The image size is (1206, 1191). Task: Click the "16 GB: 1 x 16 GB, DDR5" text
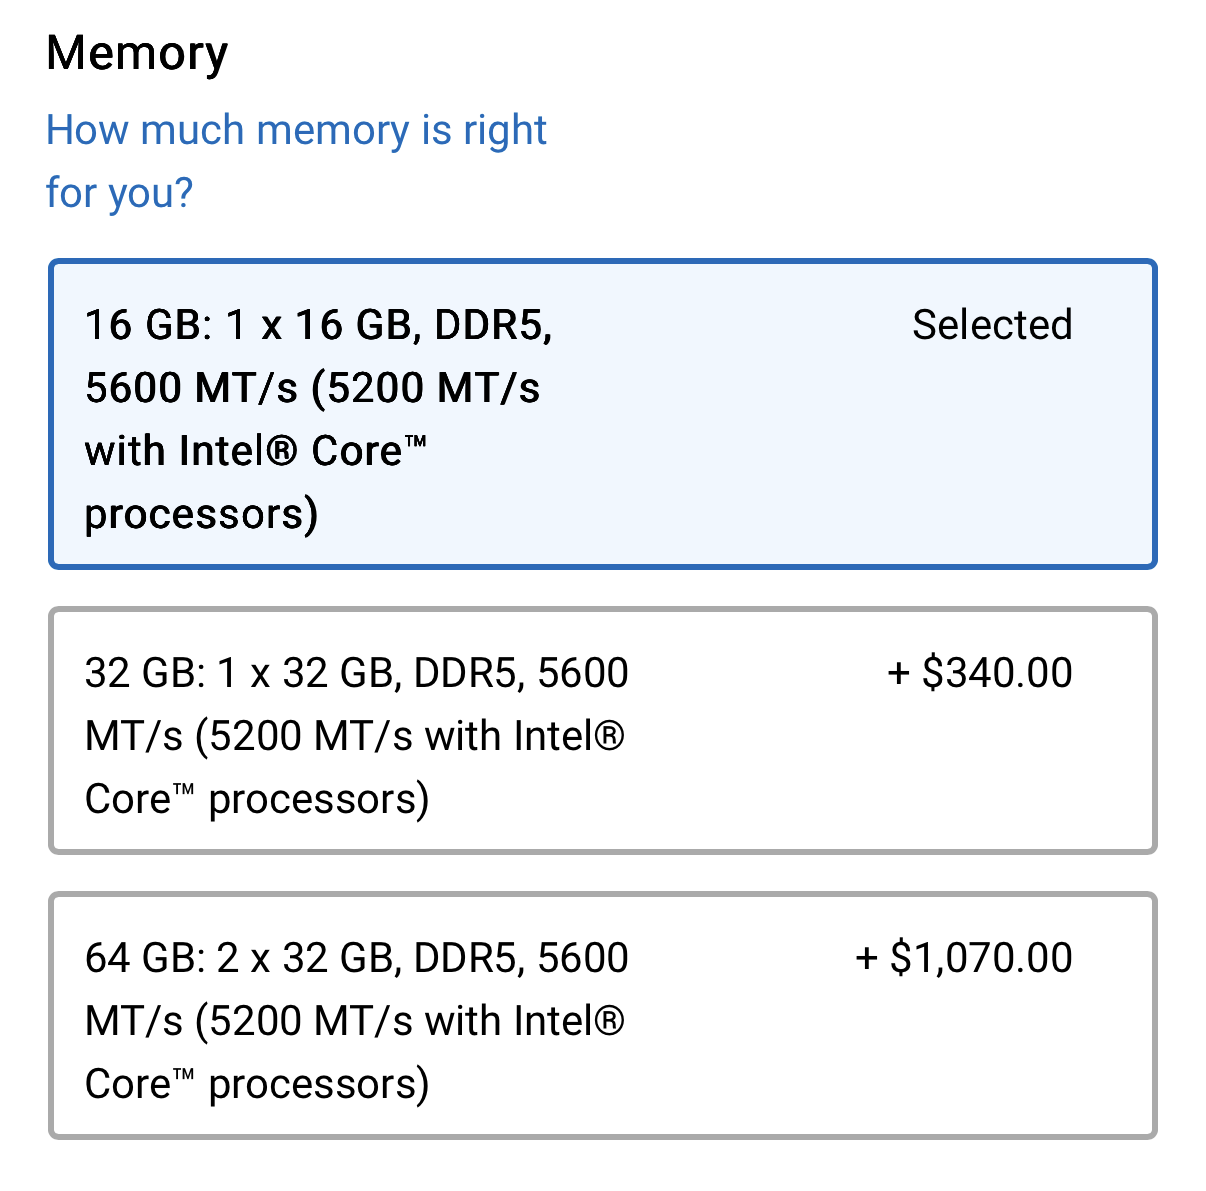[x=318, y=325]
